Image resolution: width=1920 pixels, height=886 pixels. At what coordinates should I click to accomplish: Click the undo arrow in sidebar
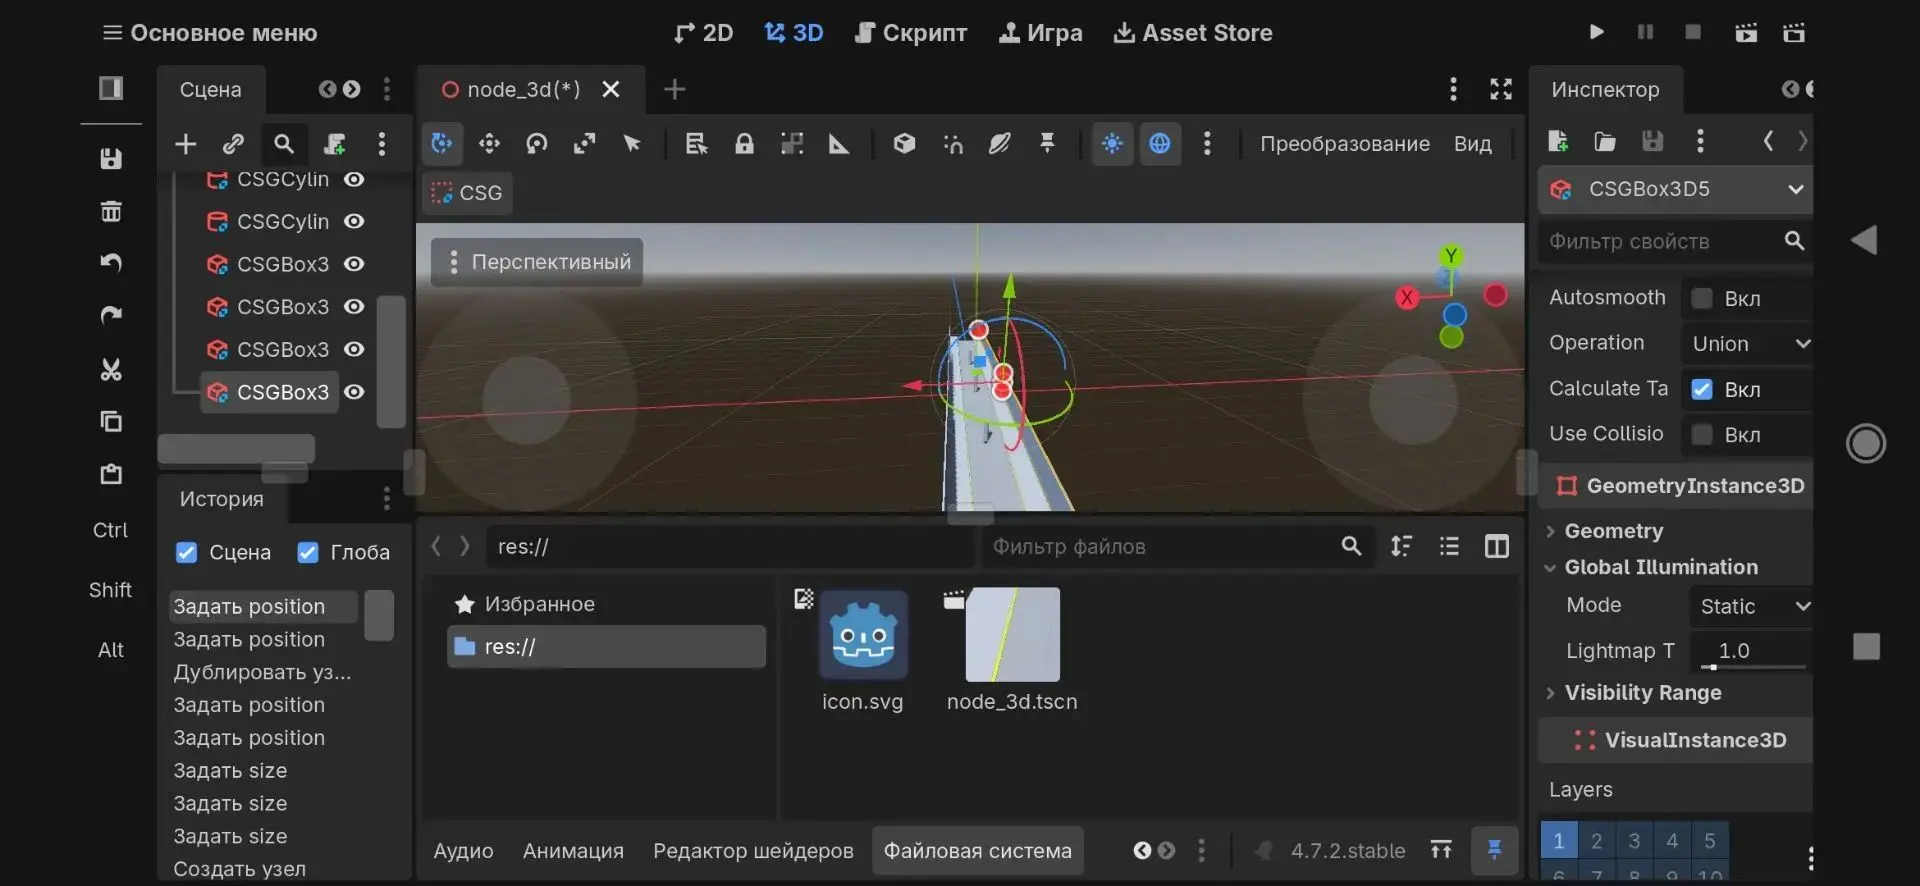point(111,263)
